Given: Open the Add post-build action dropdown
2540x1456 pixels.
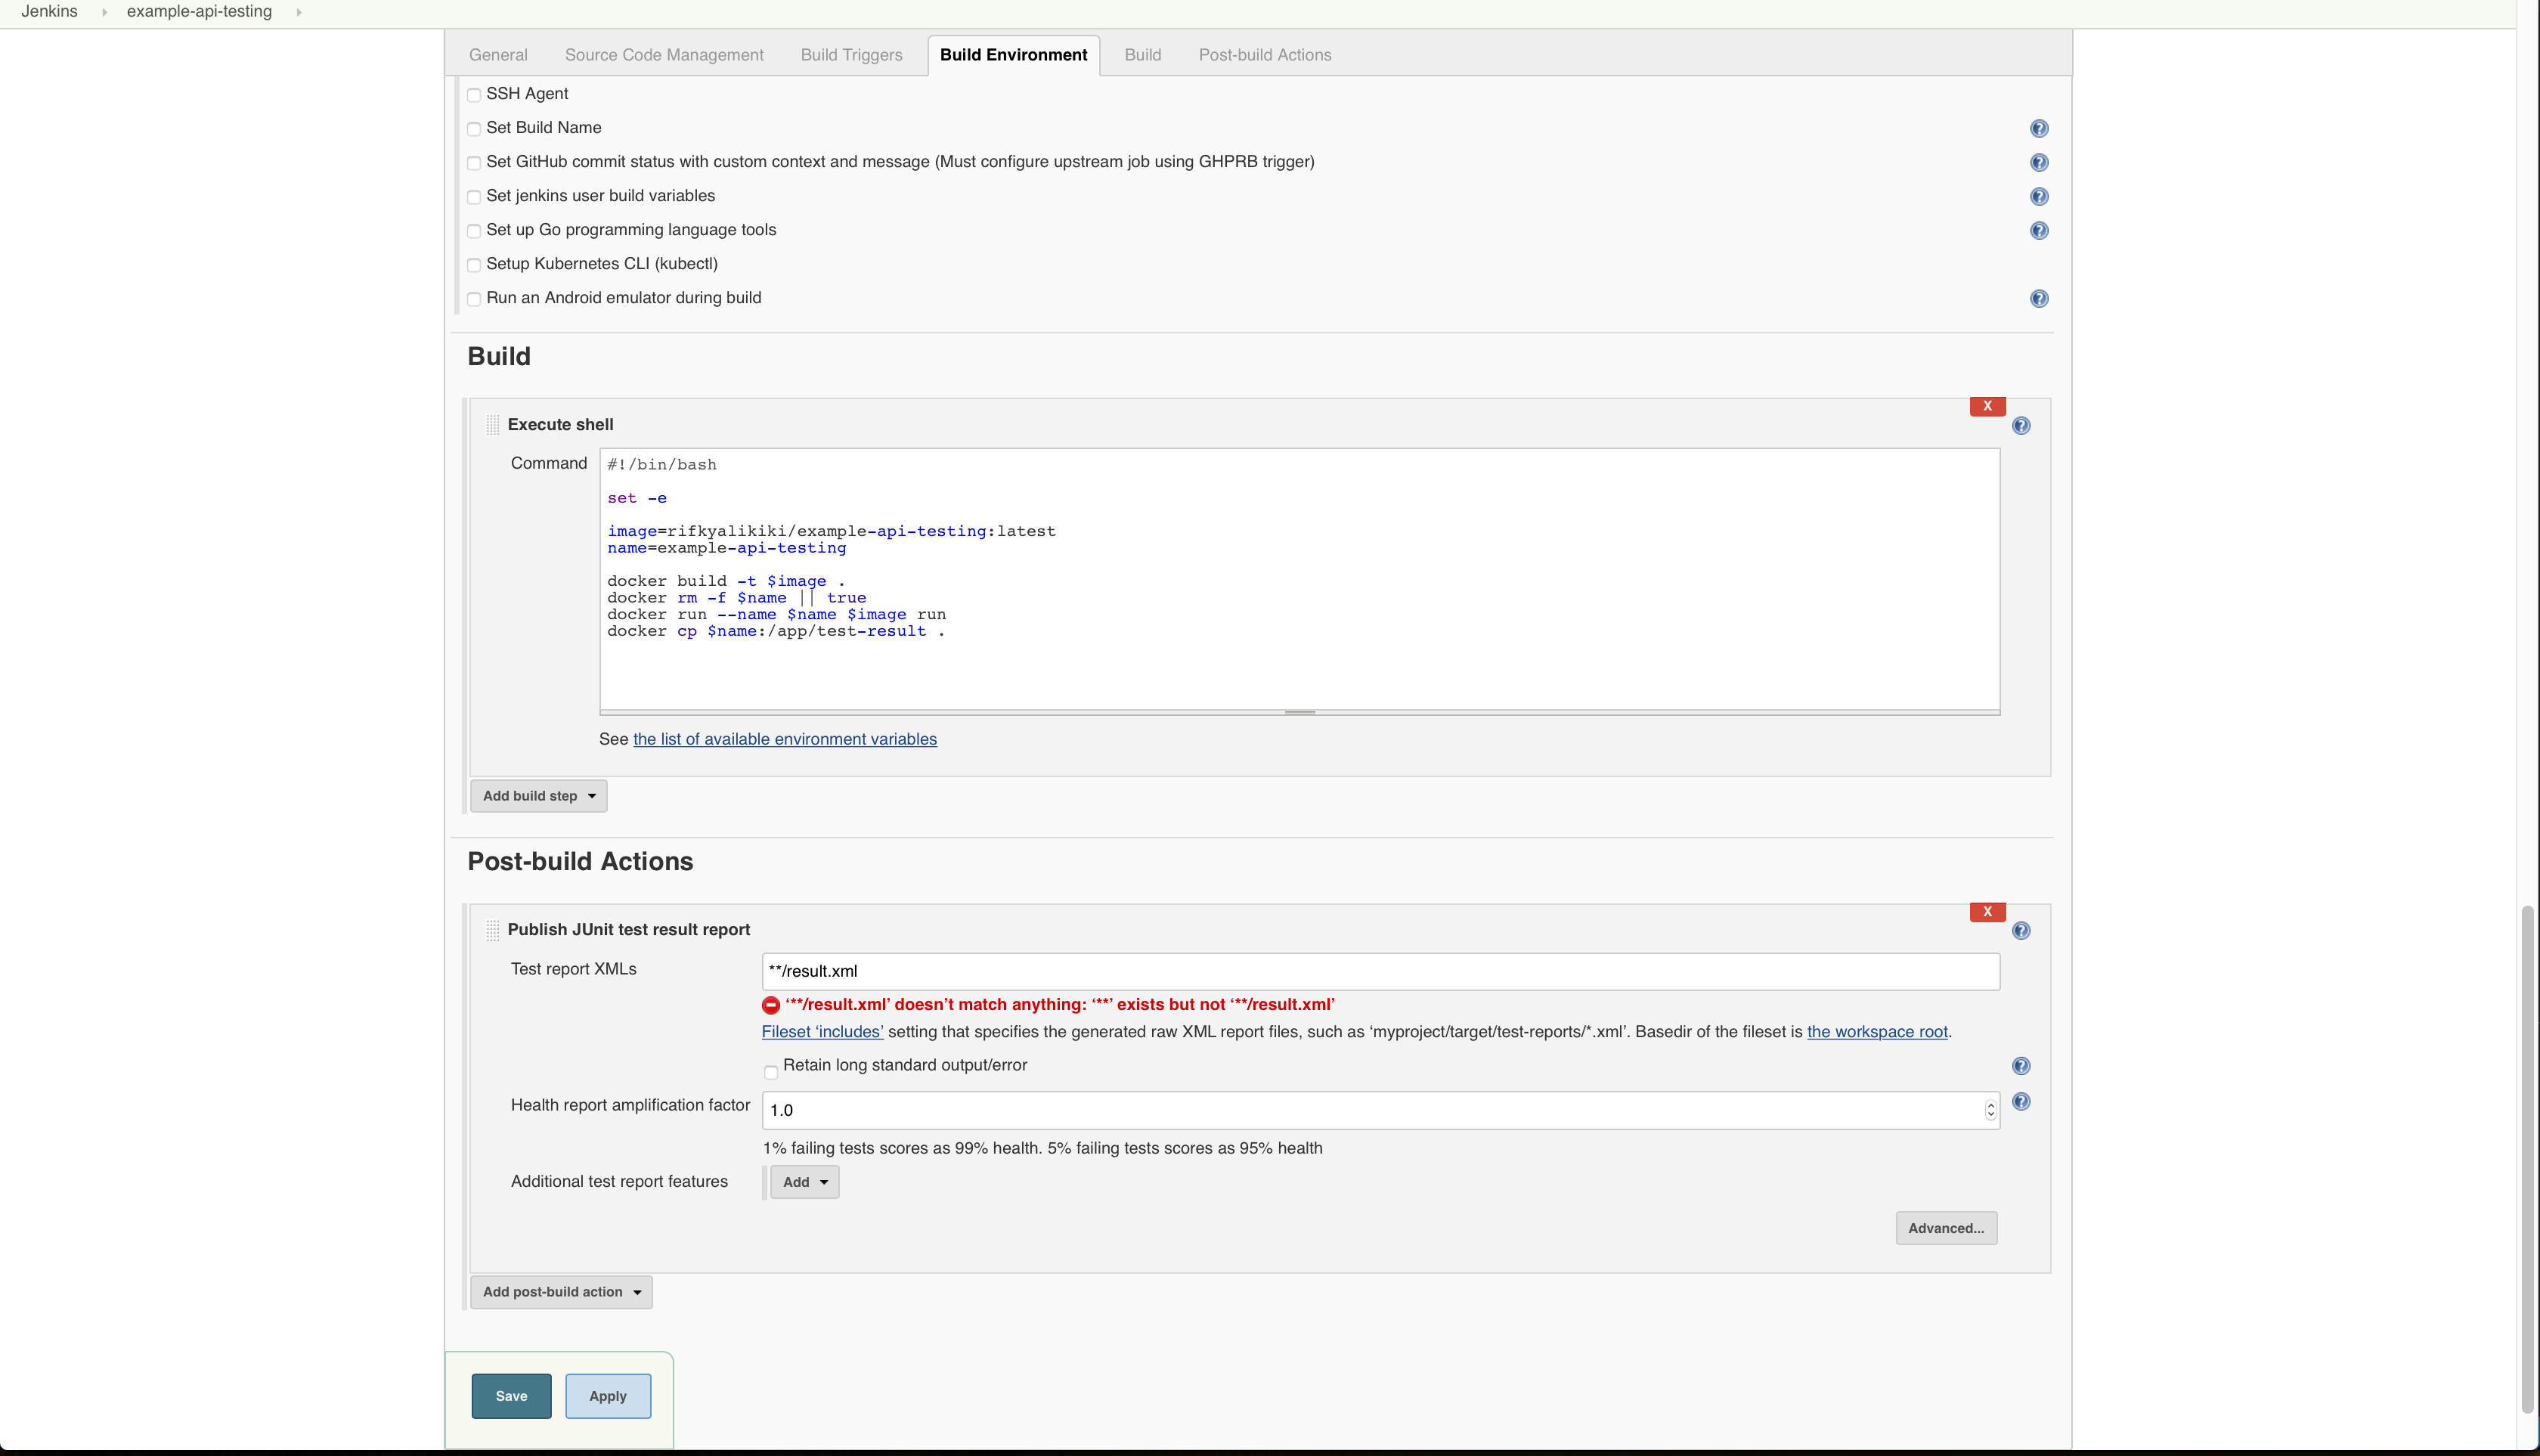Looking at the screenshot, I should click(x=561, y=1292).
